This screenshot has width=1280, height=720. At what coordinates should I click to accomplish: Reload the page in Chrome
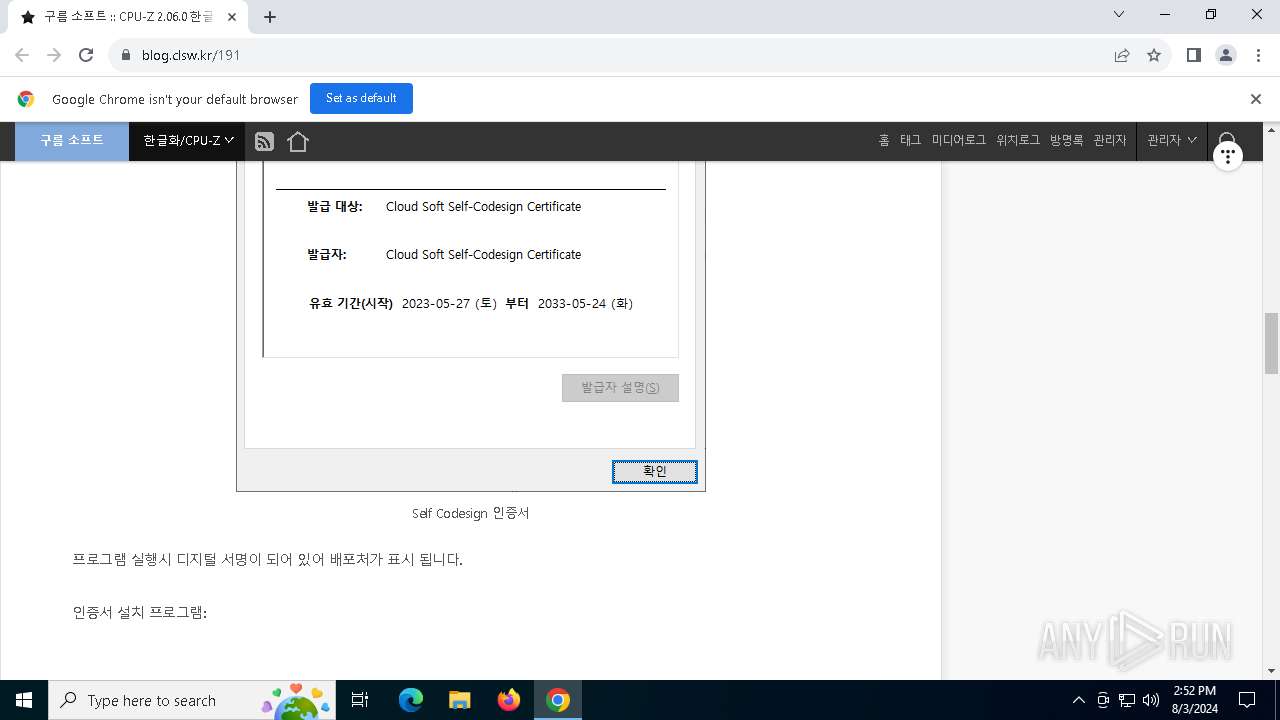pos(86,55)
